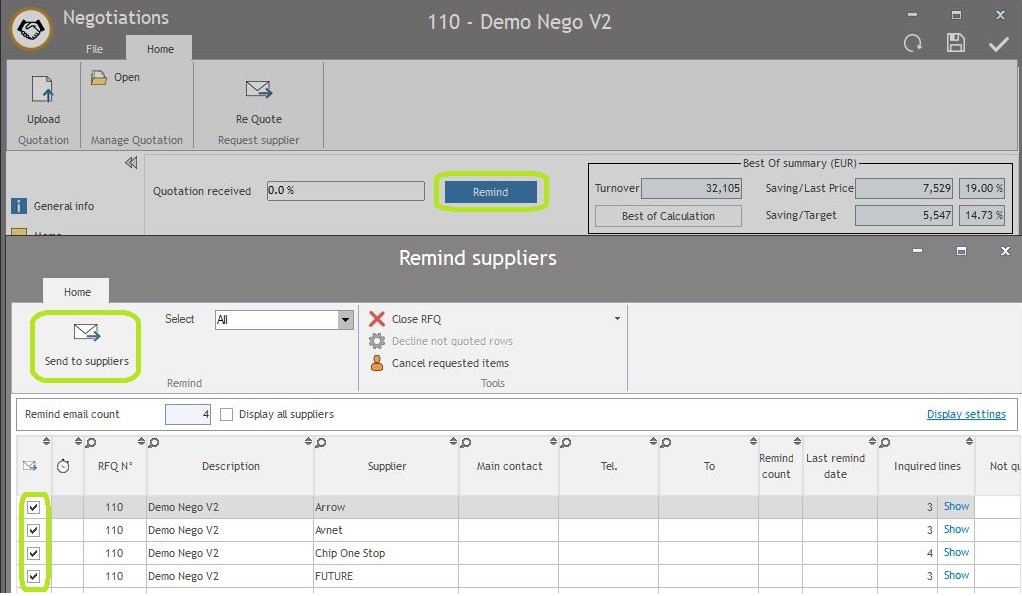Click the save floppy disk icon
Screen dimensions: 1022x596
pos(956,43)
